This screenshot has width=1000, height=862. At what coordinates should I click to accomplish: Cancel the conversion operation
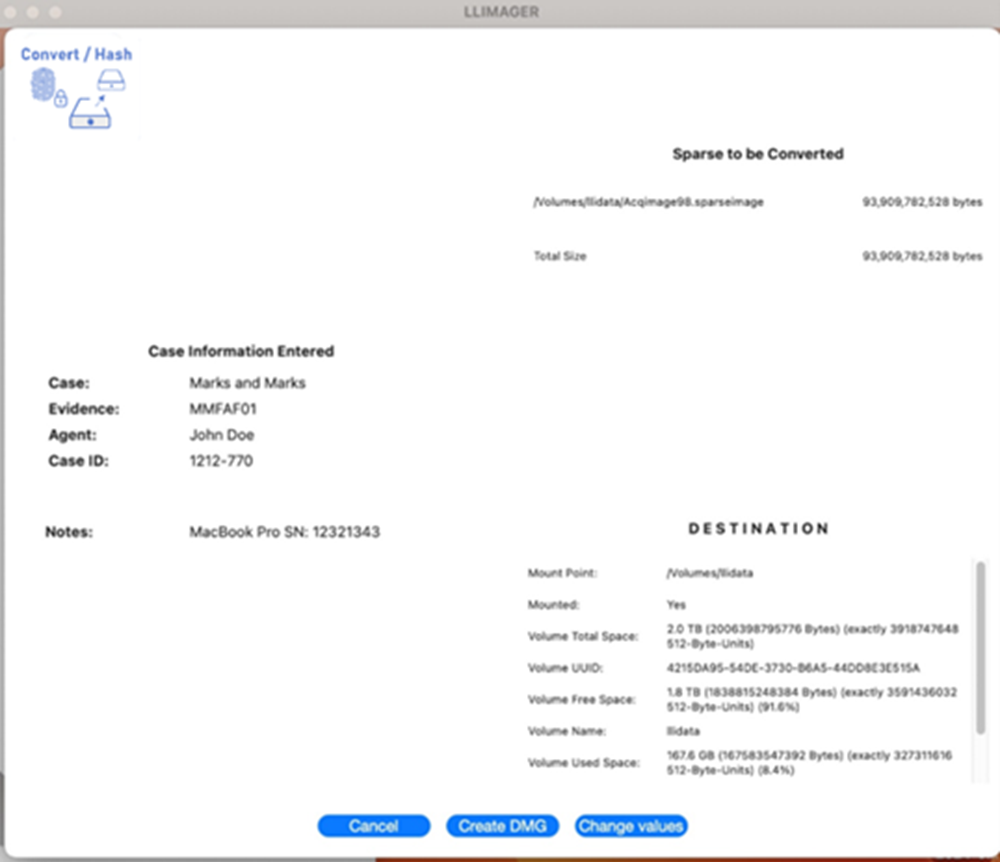pos(373,826)
